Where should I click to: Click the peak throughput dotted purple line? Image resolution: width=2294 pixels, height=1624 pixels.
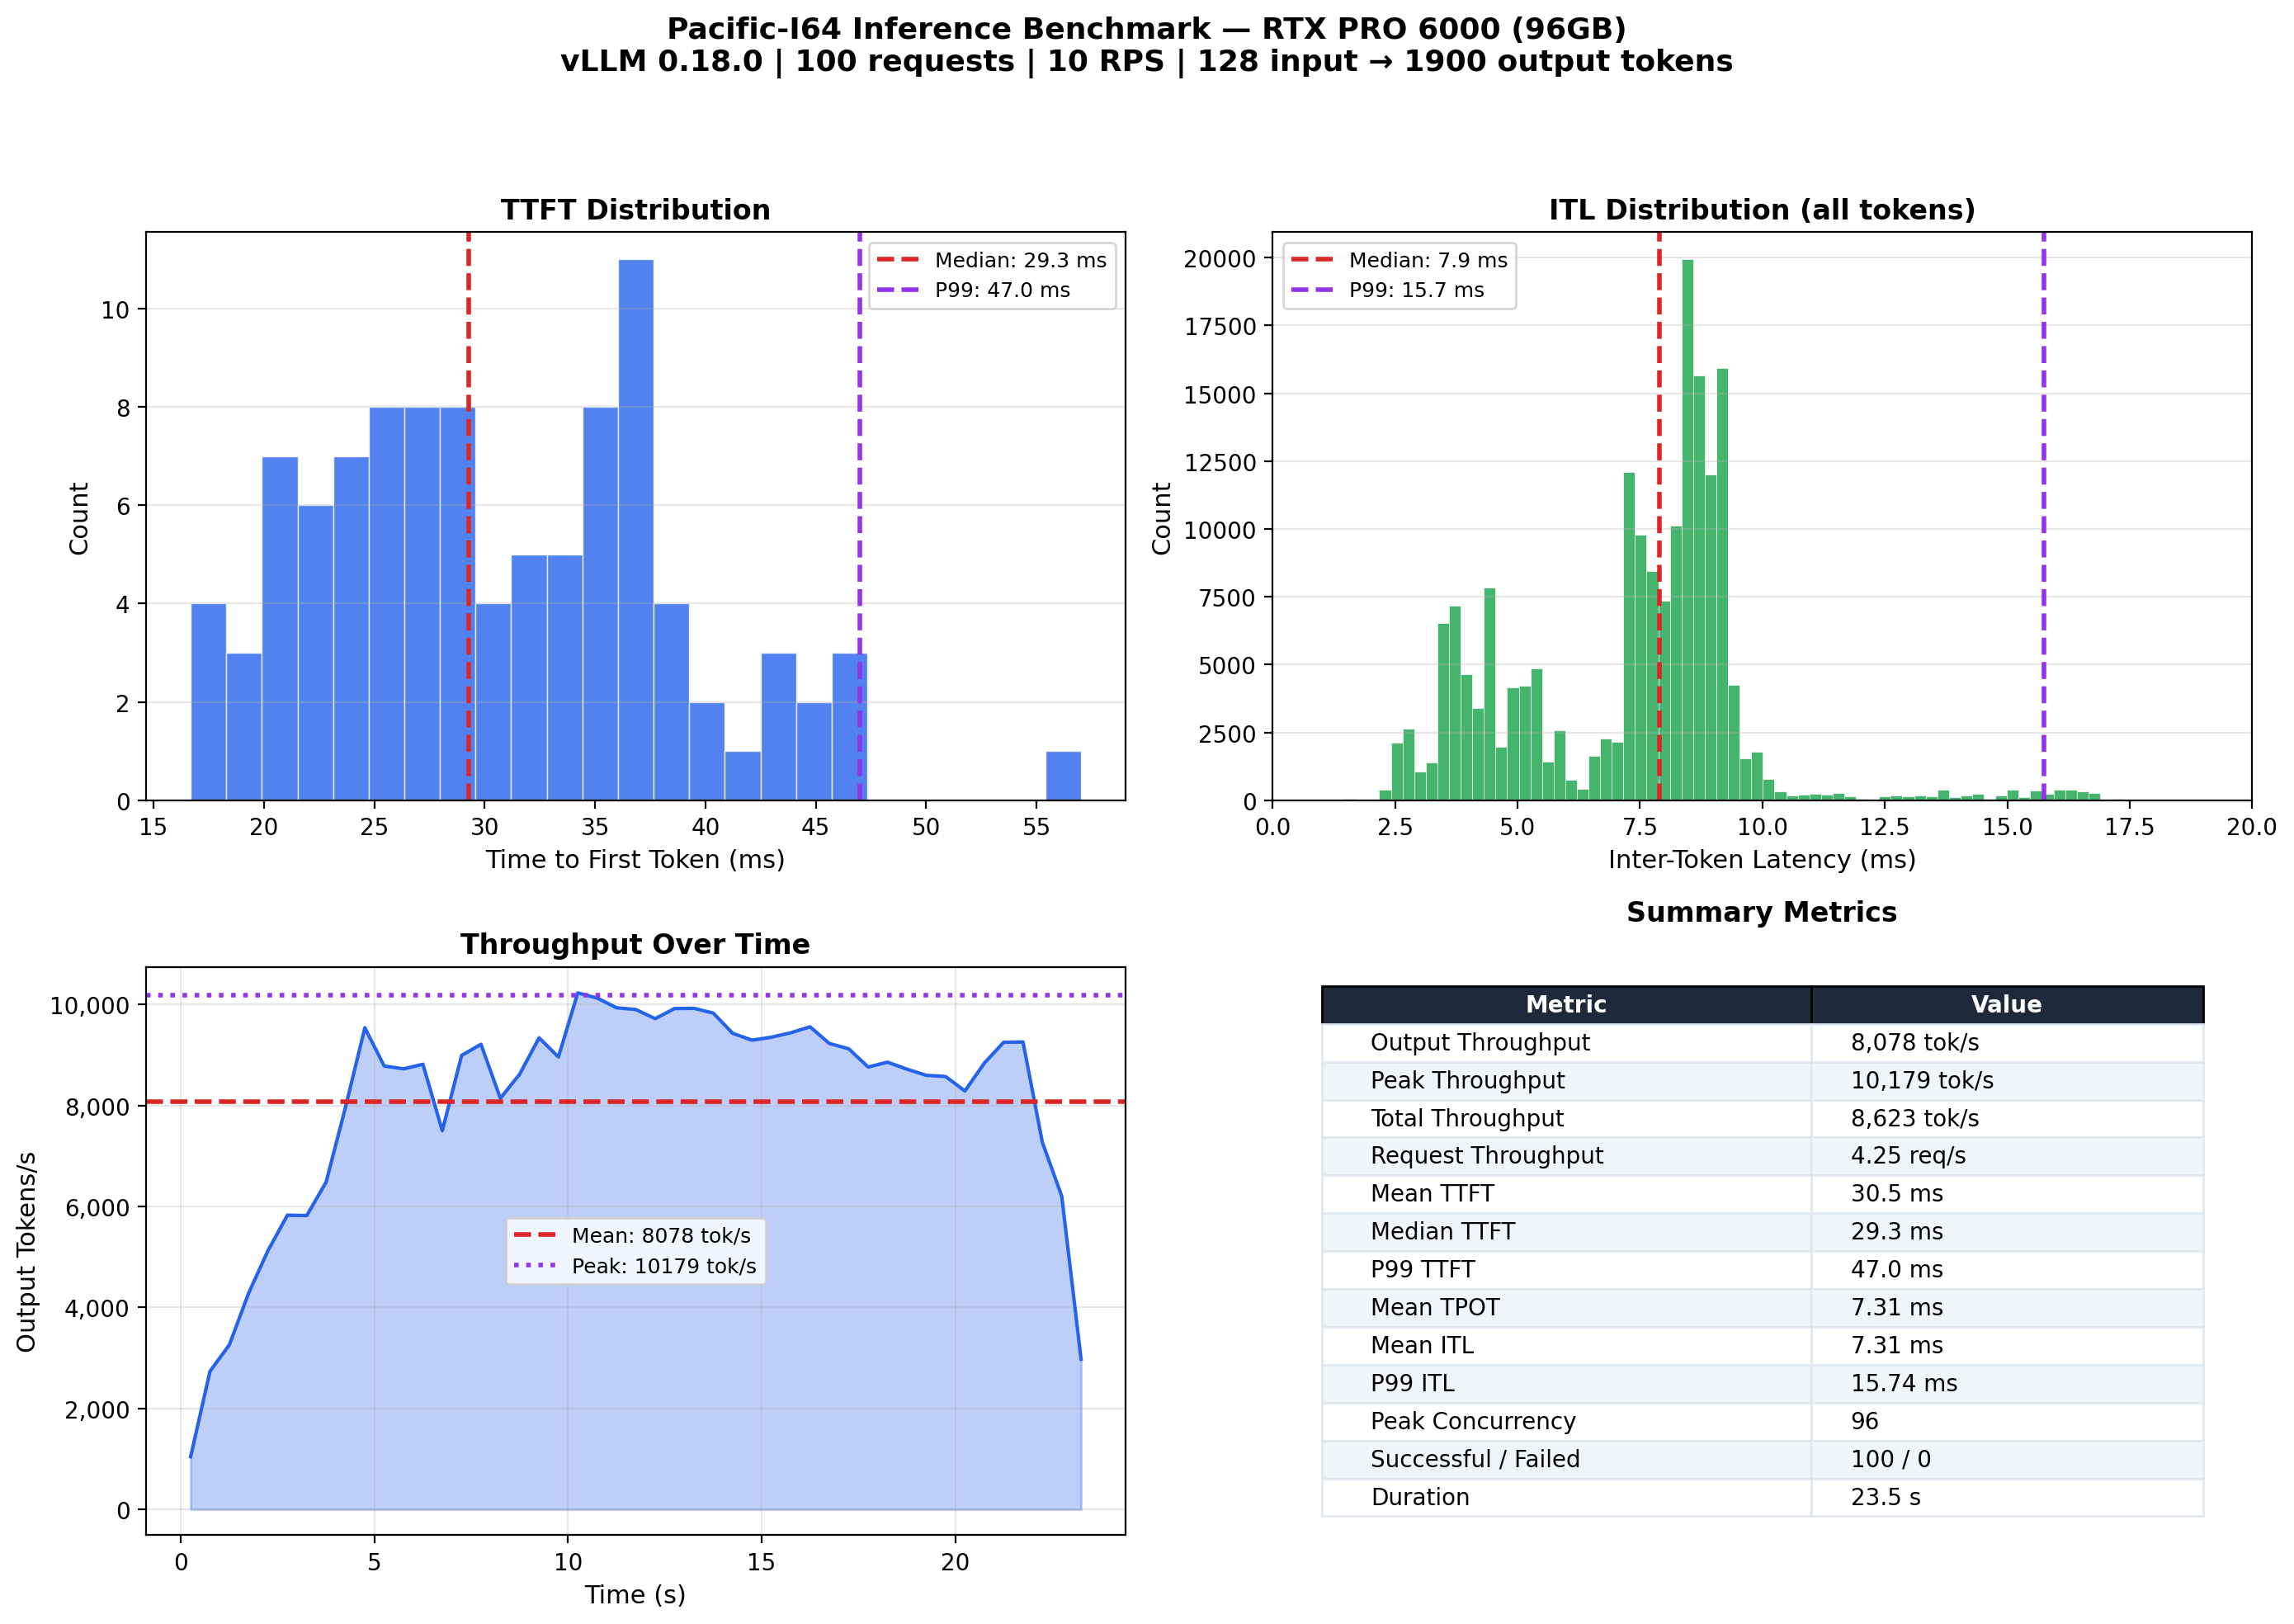click(600, 995)
